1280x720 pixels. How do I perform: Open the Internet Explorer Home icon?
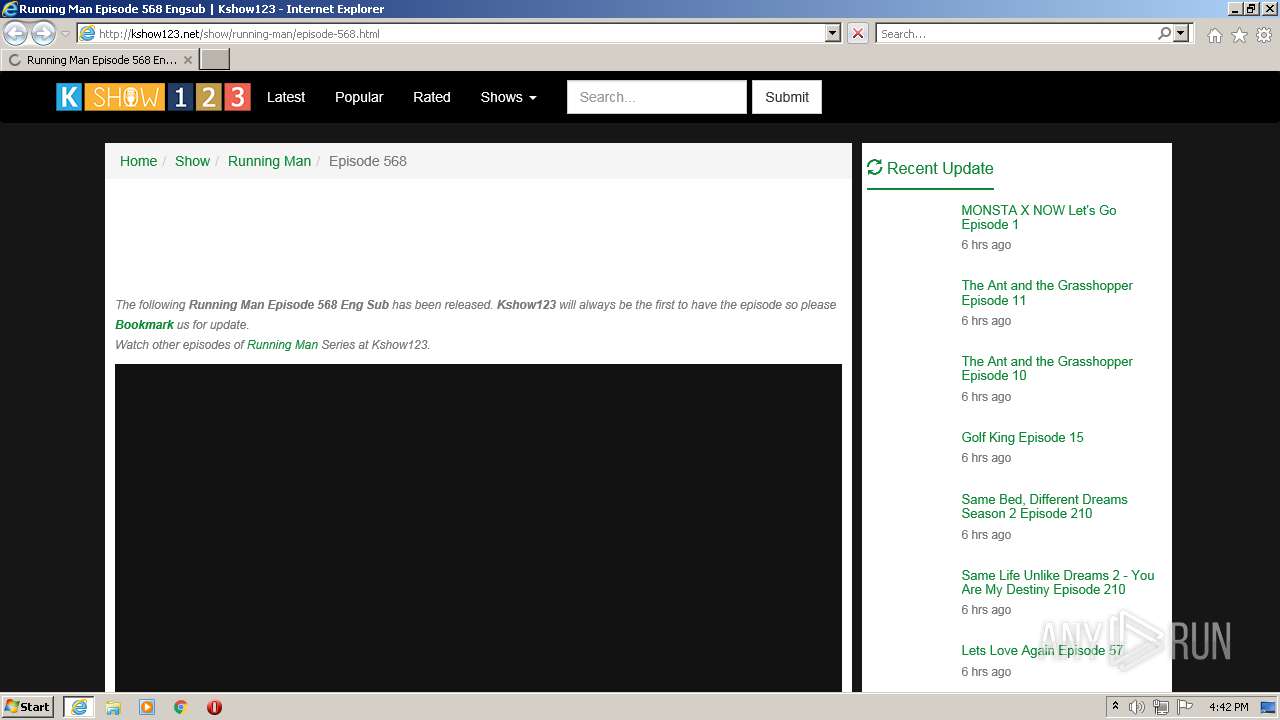[x=1214, y=35]
